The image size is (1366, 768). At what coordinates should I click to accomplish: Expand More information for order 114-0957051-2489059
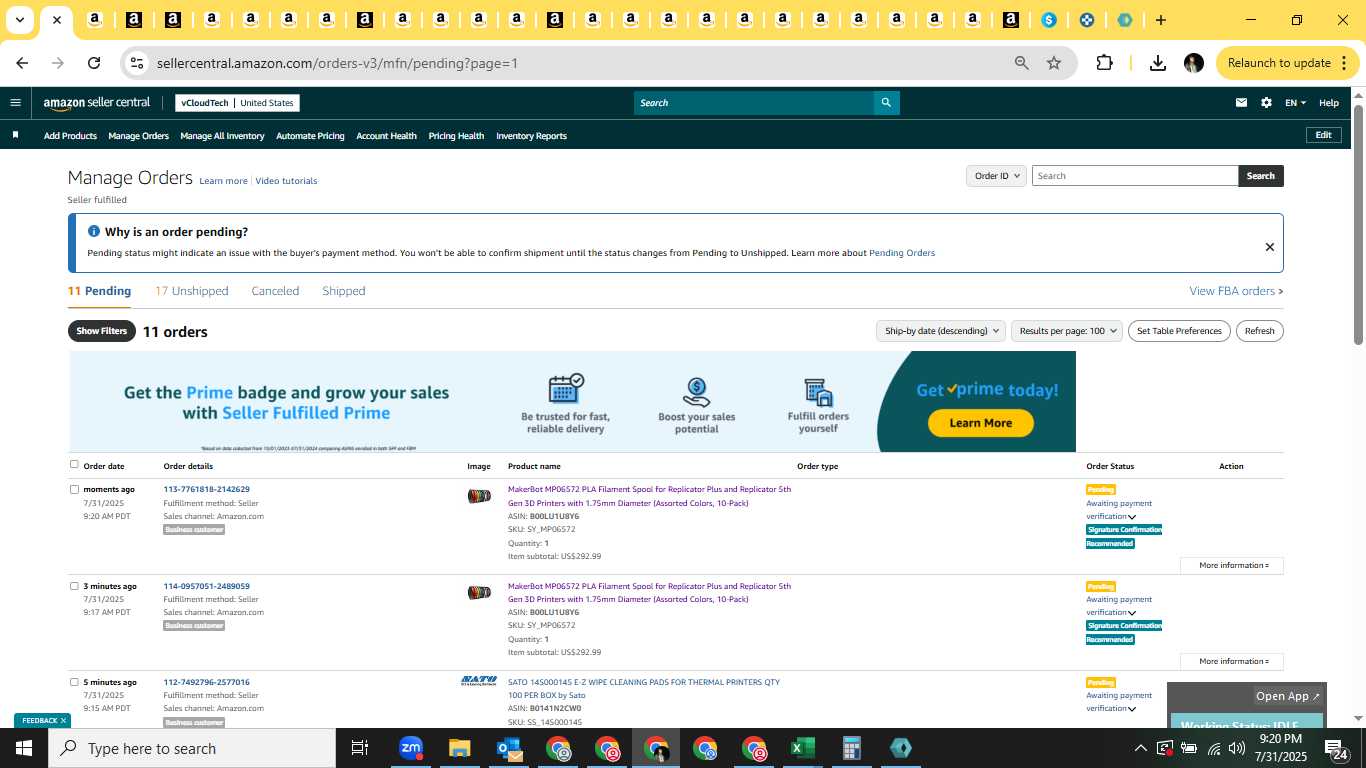(1232, 661)
